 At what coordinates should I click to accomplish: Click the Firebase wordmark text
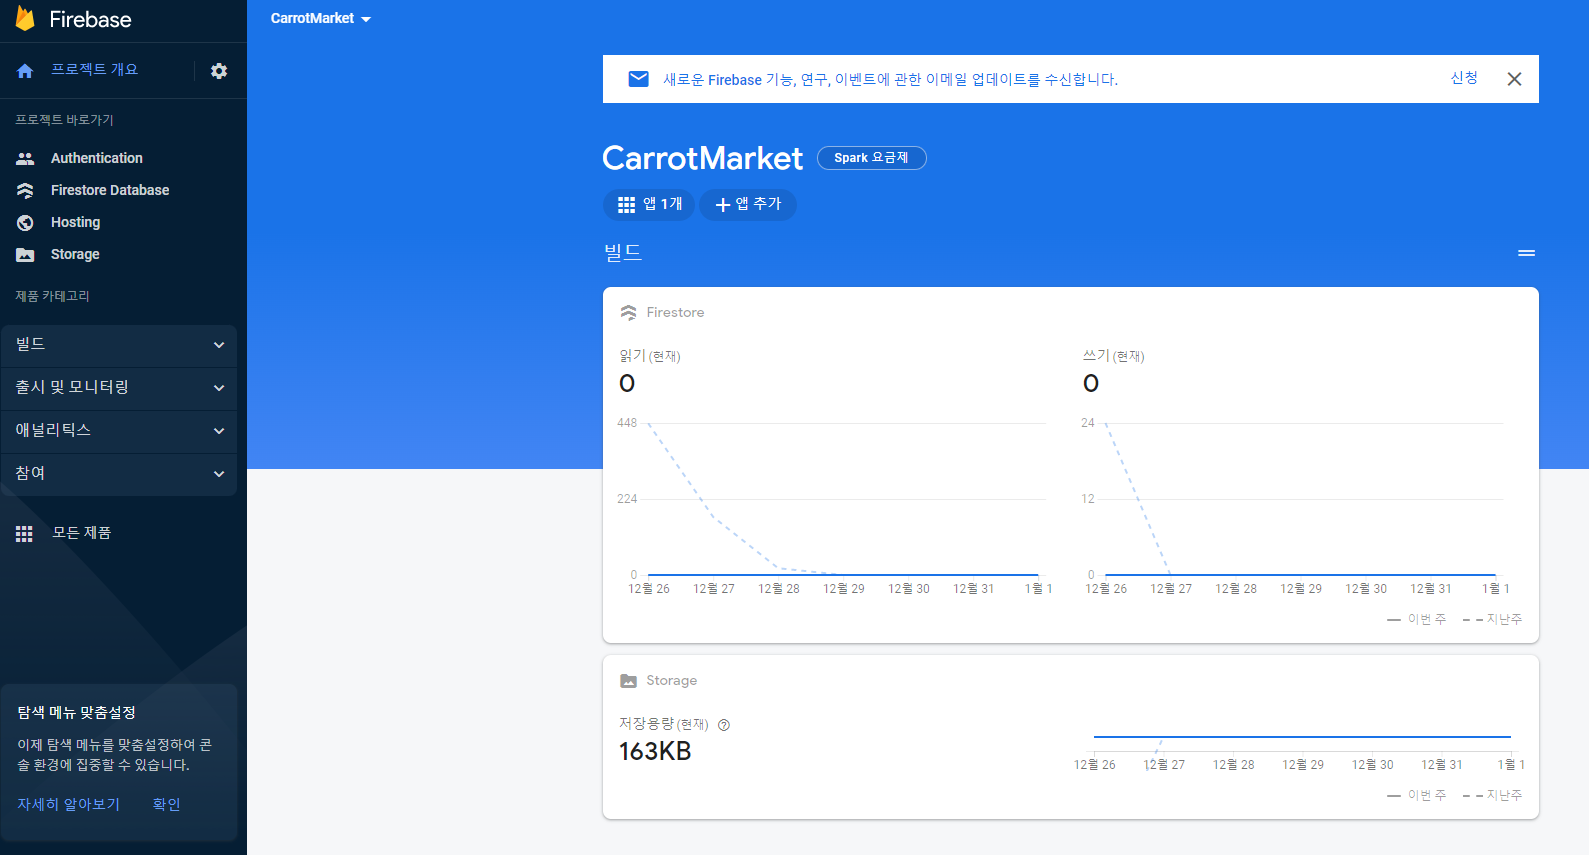[x=90, y=20]
